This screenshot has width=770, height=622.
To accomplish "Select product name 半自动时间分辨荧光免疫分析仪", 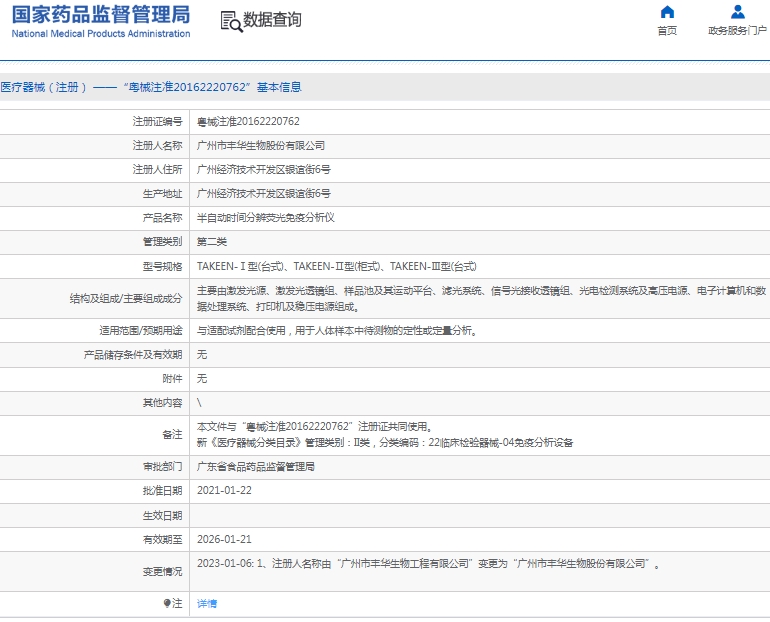I will 266,217.
